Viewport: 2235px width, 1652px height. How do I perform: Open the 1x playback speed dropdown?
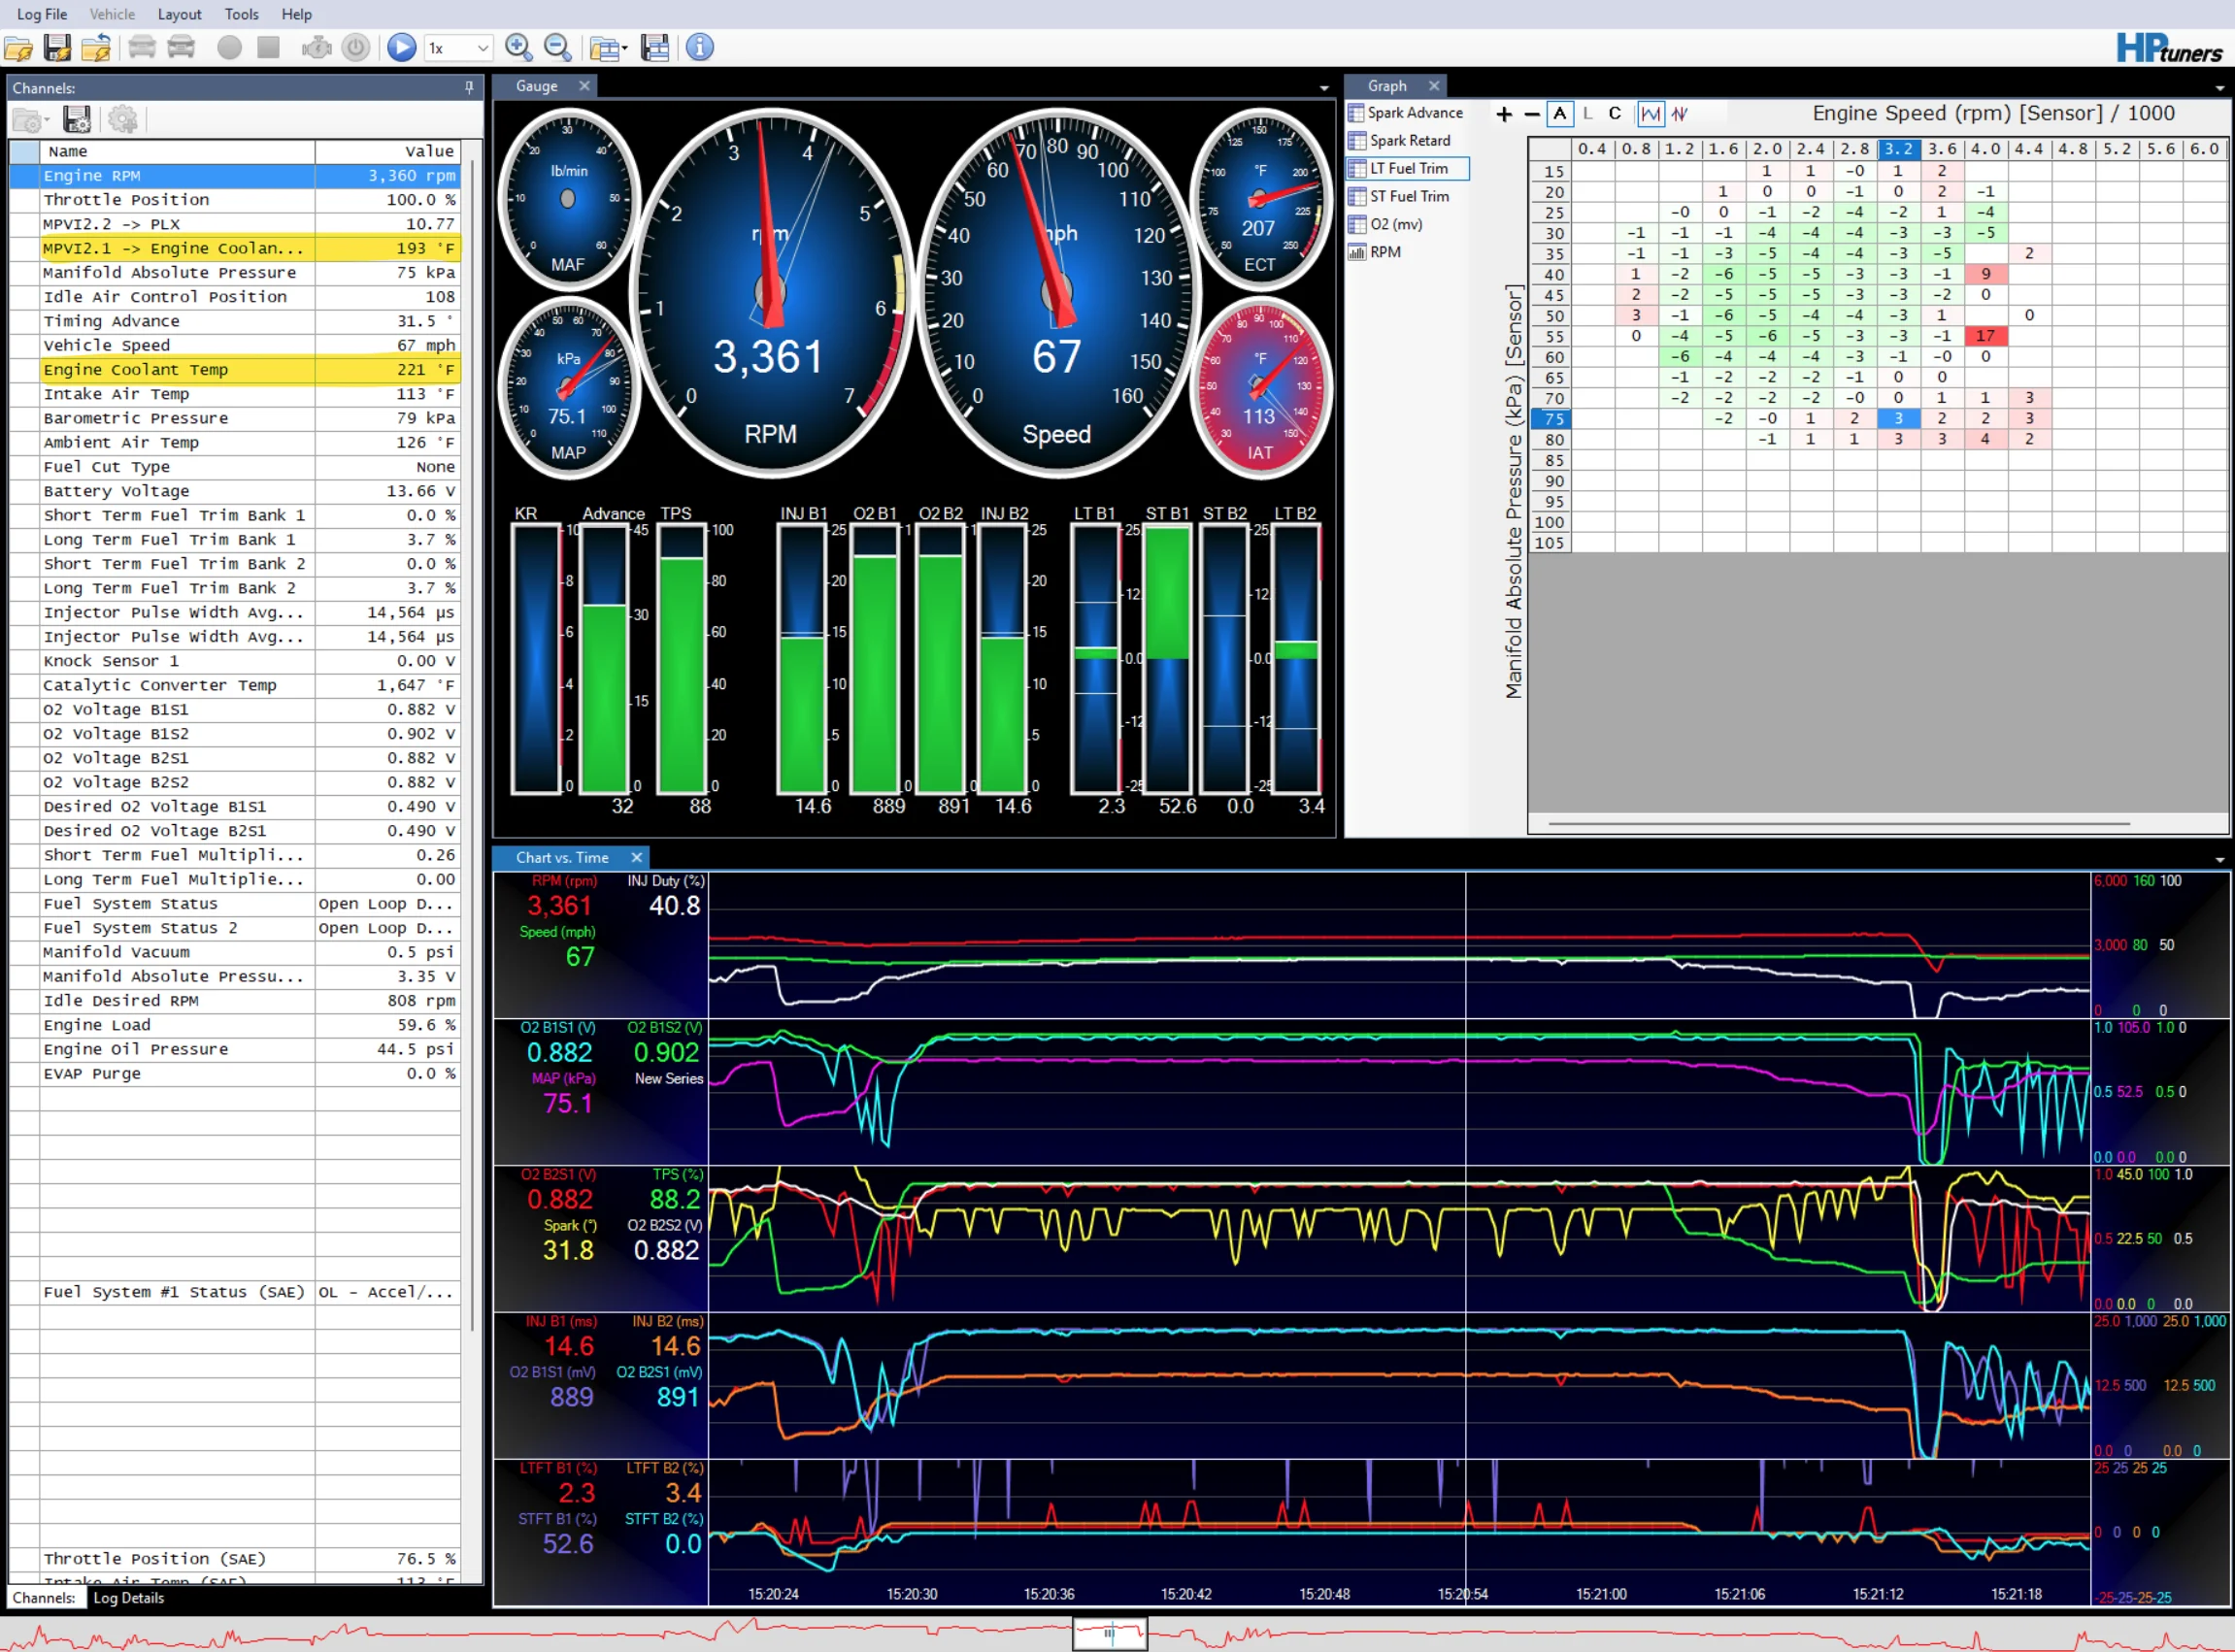point(458,48)
